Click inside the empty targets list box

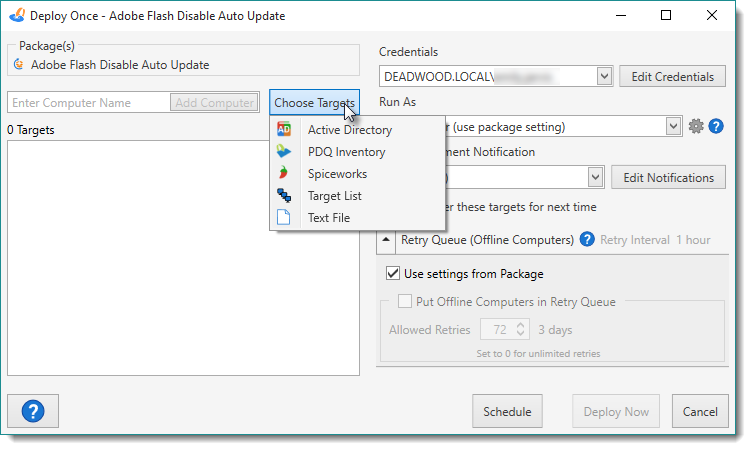click(183, 258)
